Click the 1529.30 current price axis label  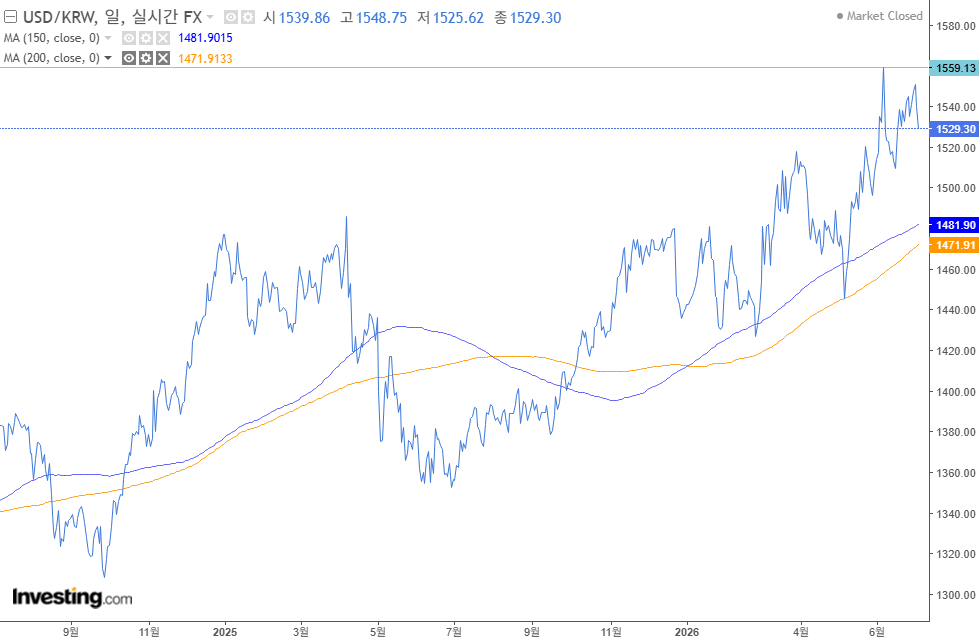tap(955, 129)
